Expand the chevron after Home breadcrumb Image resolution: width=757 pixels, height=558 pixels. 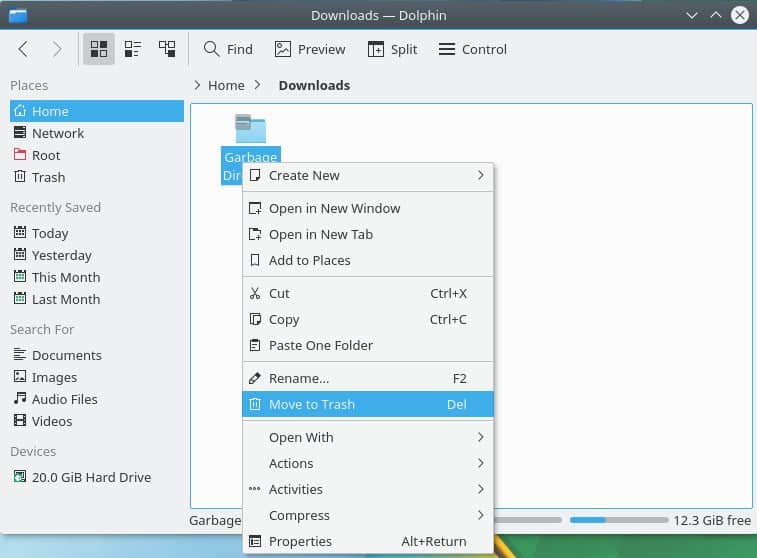257,85
